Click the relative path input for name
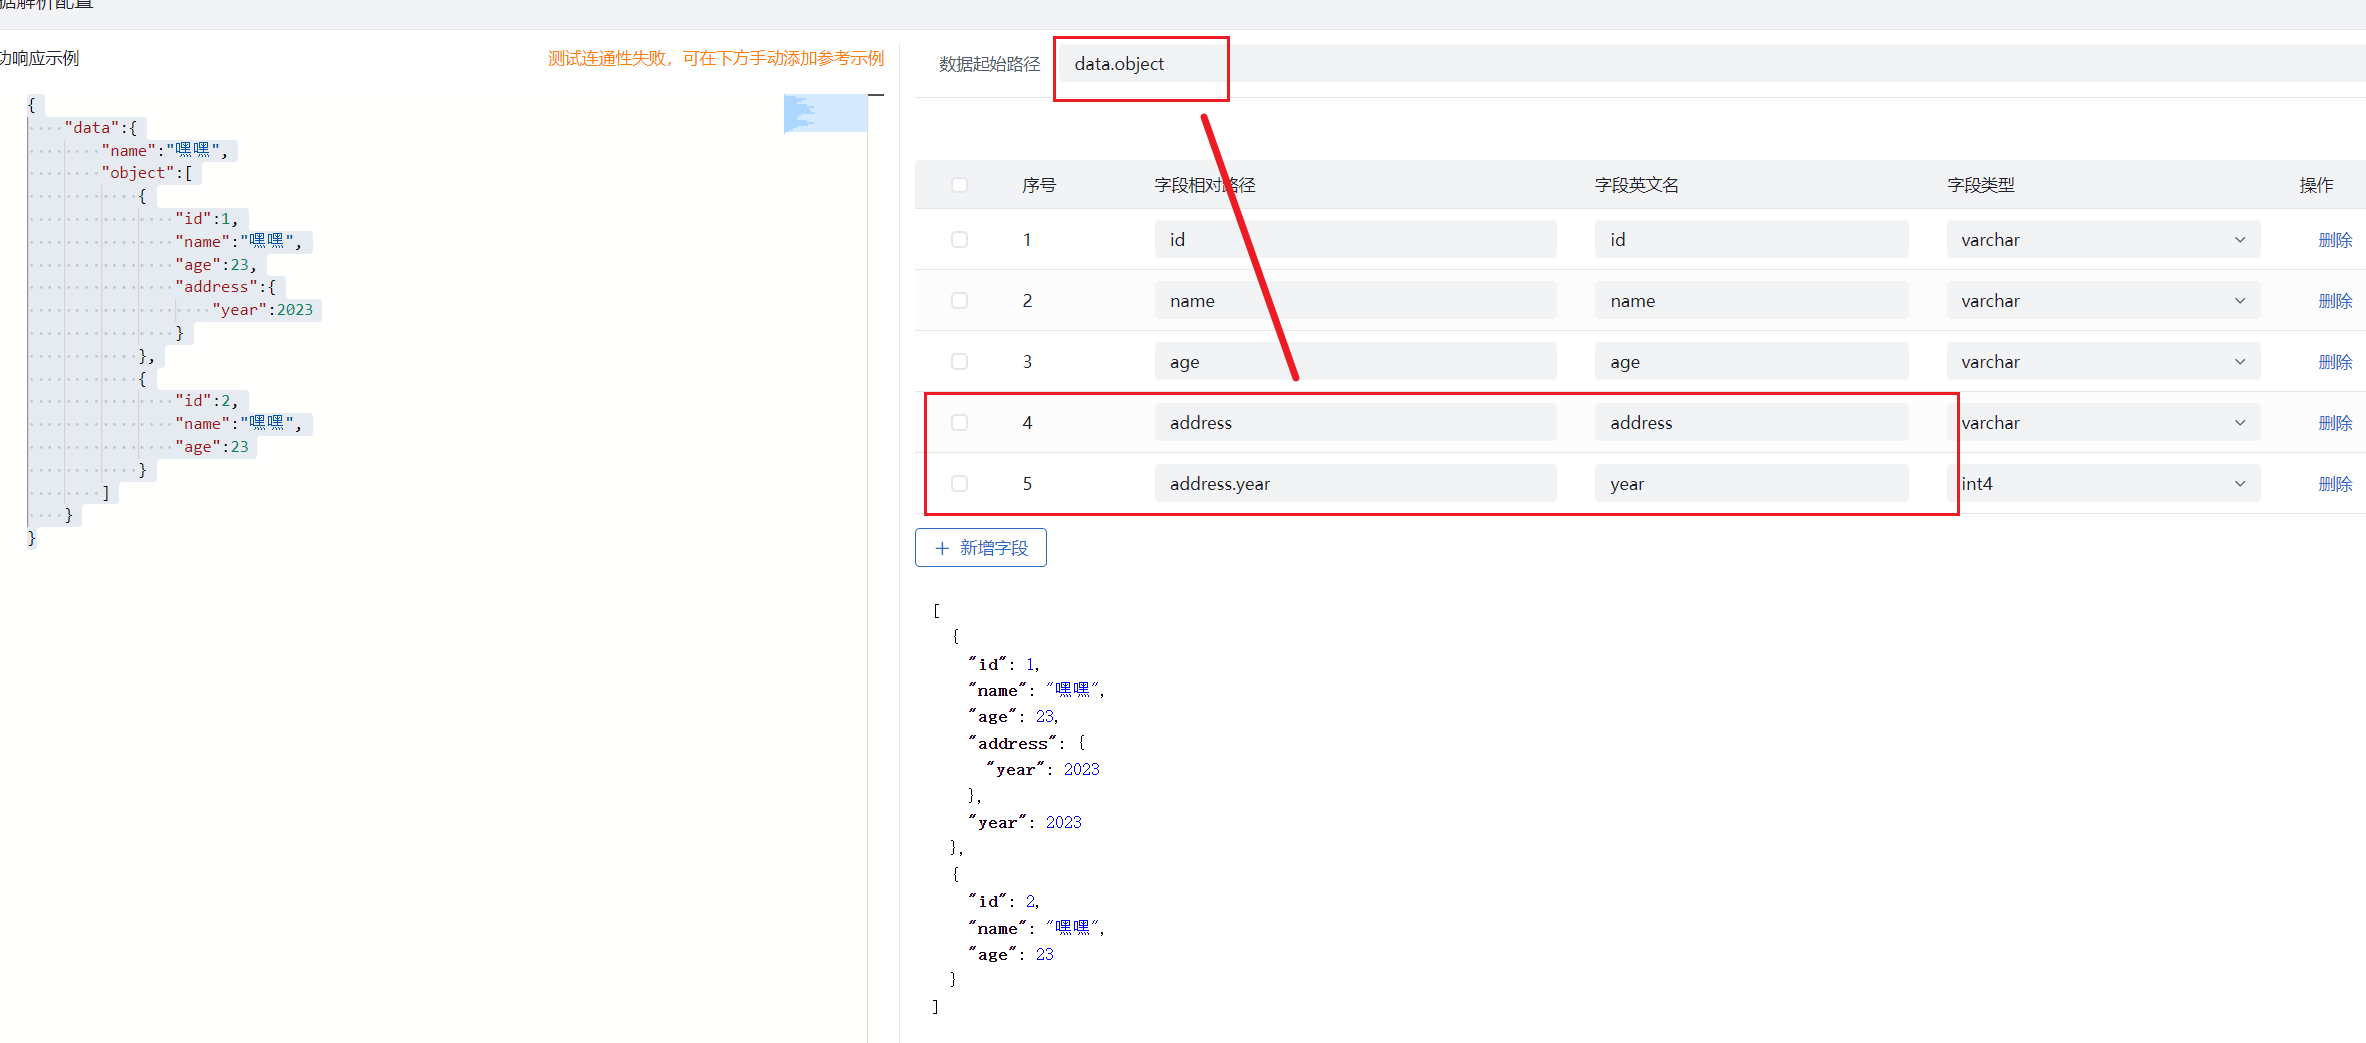The width and height of the screenshot is (2366, 1043). point(1354,301)
